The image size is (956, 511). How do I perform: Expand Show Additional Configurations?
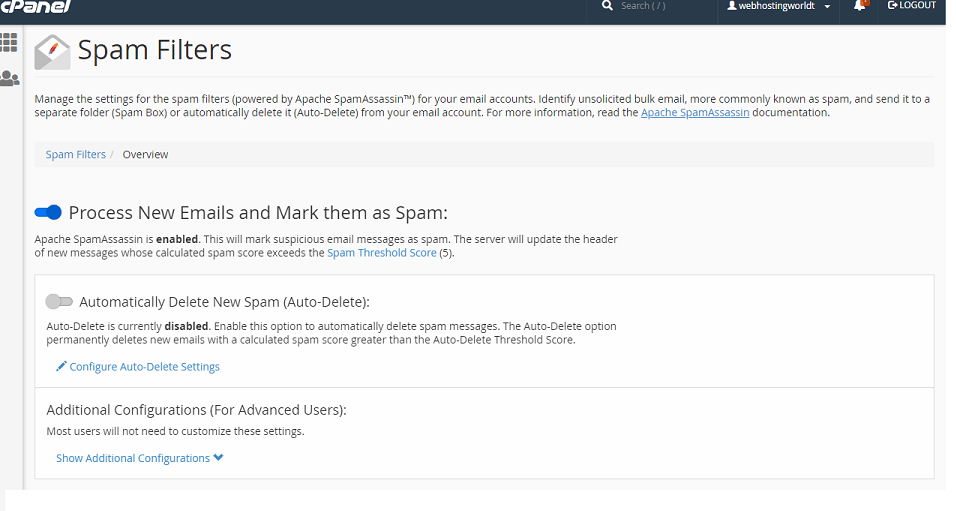(x=140, y=458)
